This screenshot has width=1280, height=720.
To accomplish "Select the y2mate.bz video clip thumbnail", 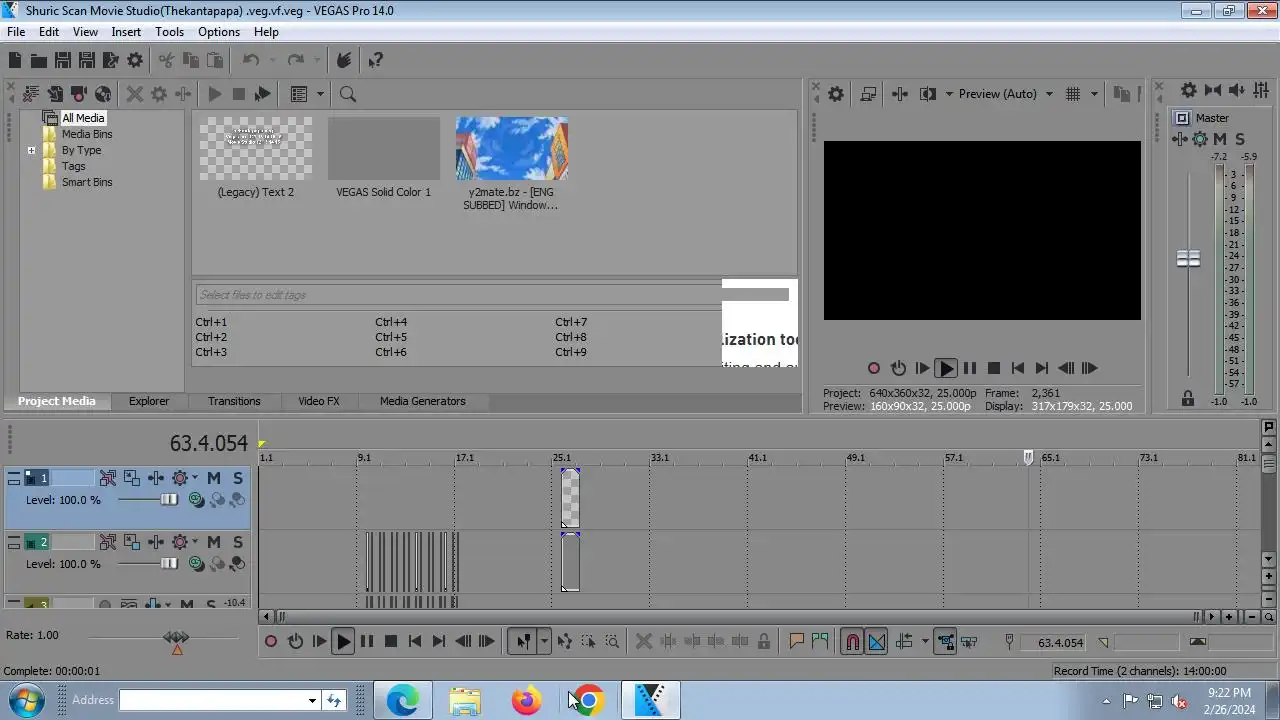I will coord(512,149).
